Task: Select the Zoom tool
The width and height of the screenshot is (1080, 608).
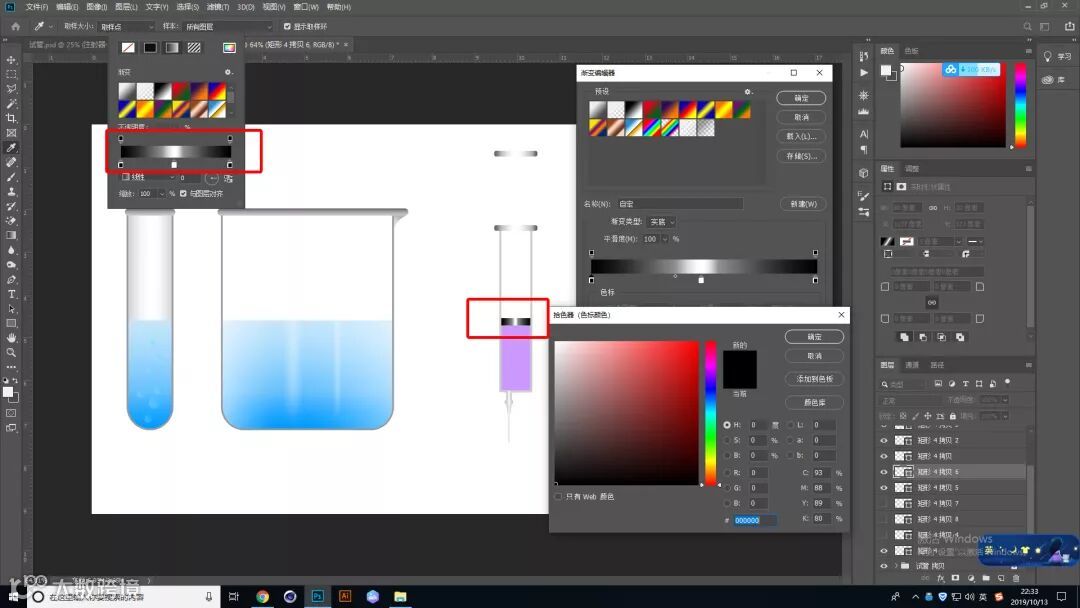Action: pyautogui.click(x=11, y=353)
